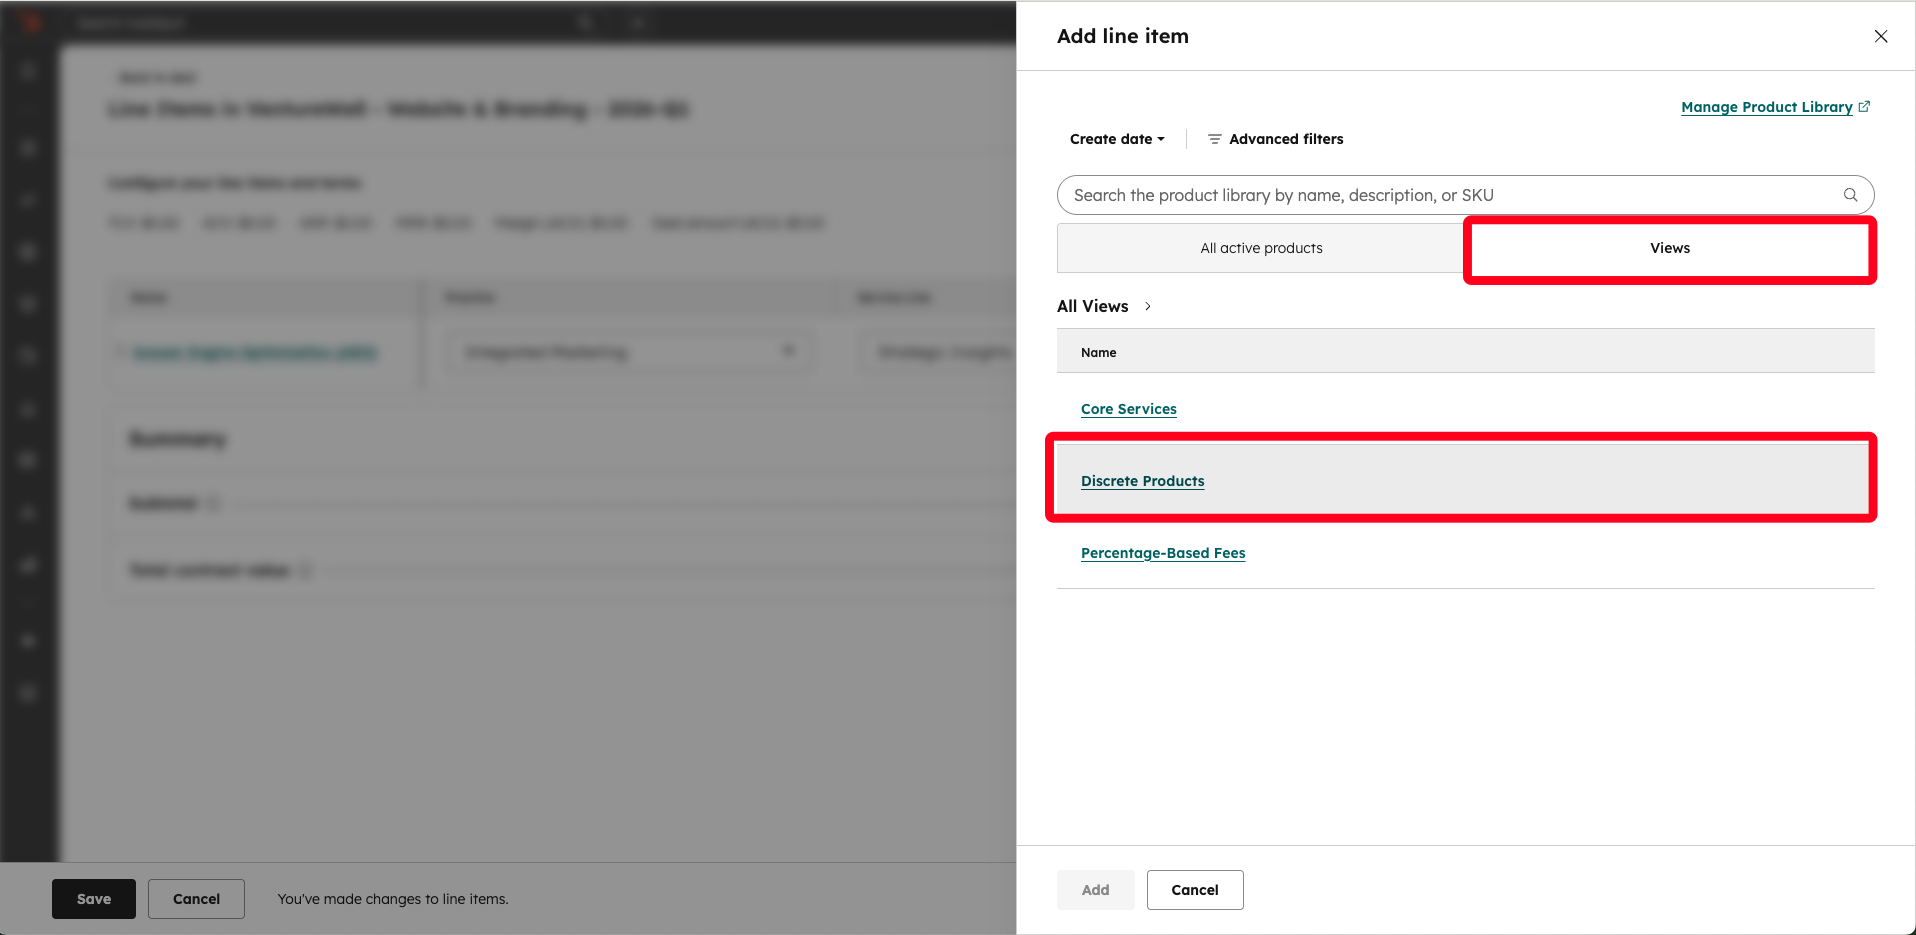The width and height of the screenshot is (1916, 935).
Task: Click info icon beside Total contract value
Action: pos(305,570)
